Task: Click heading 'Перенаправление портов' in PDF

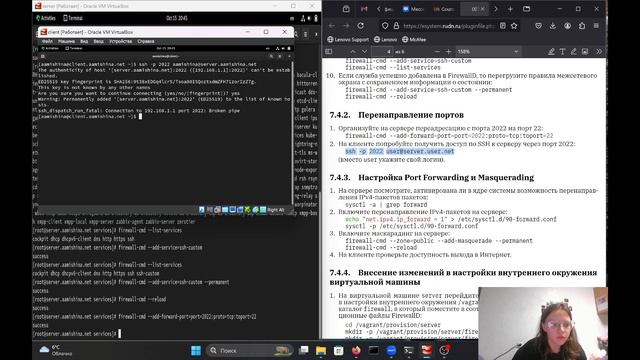Action: click(411, 115)
